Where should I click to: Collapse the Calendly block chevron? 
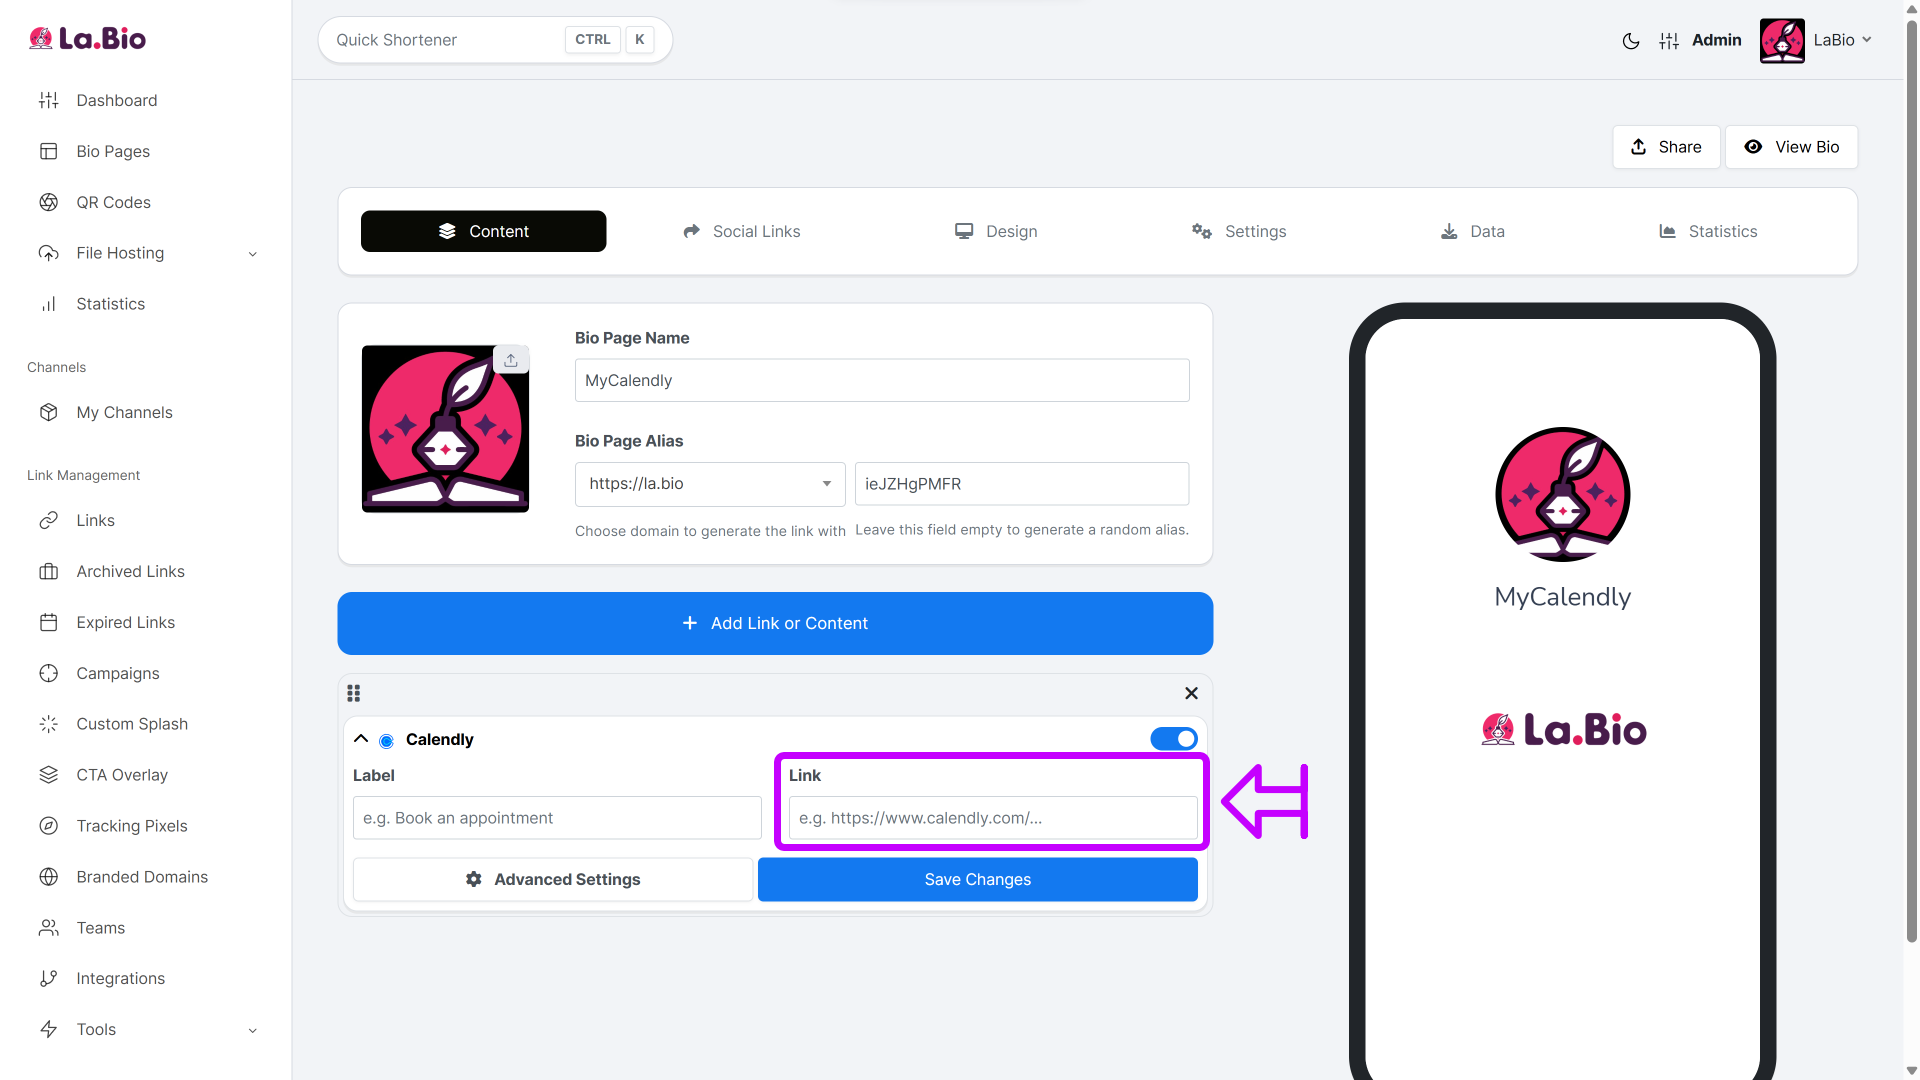(x=361, y=739)
